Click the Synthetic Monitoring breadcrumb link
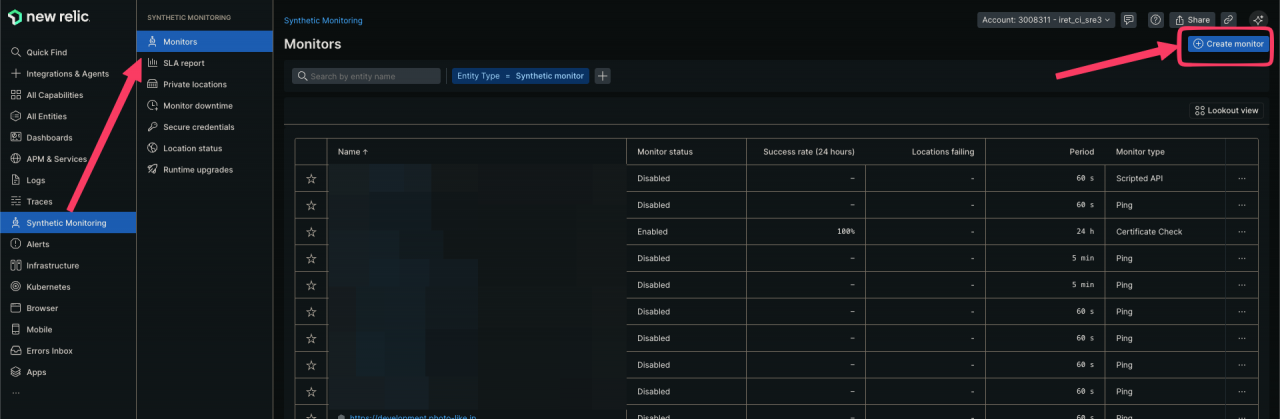 [x=323, y=20]
